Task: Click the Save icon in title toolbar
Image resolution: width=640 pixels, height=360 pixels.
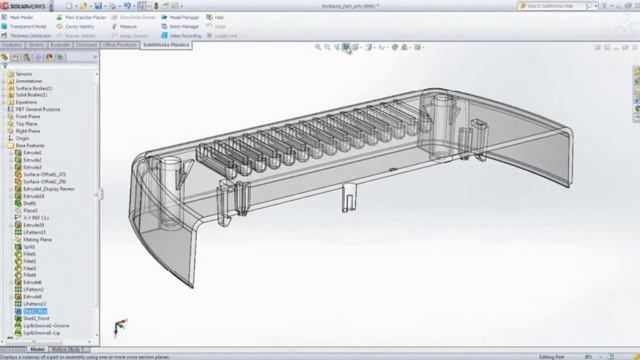Action: coord(98,6)
